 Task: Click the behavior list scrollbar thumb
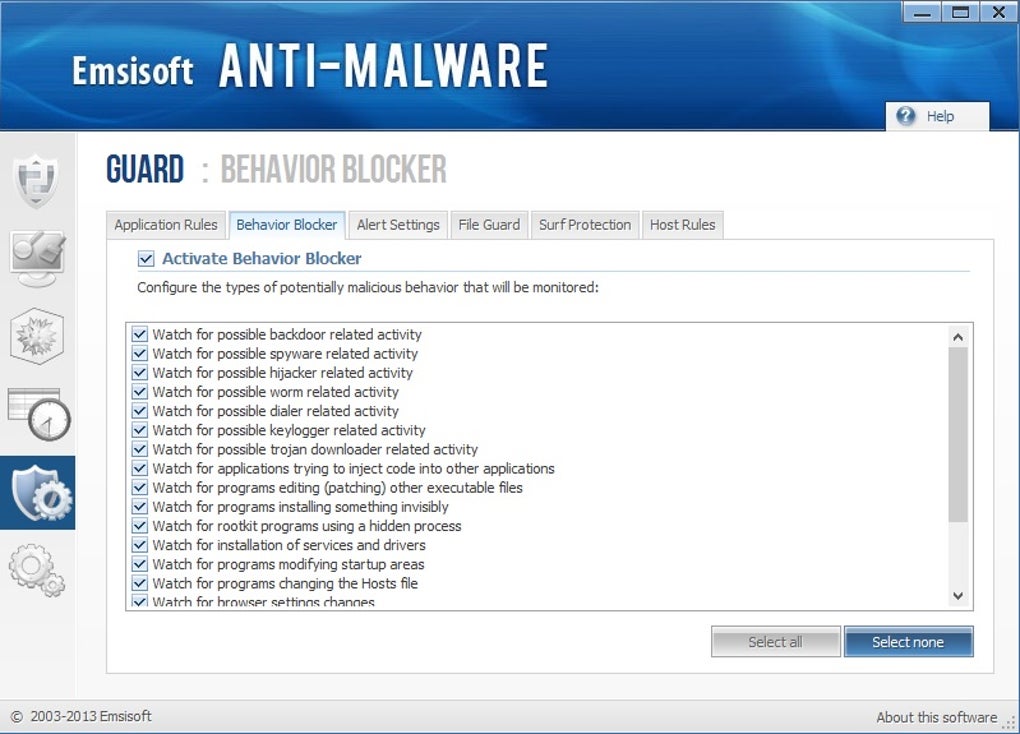[x=958, y=434]
